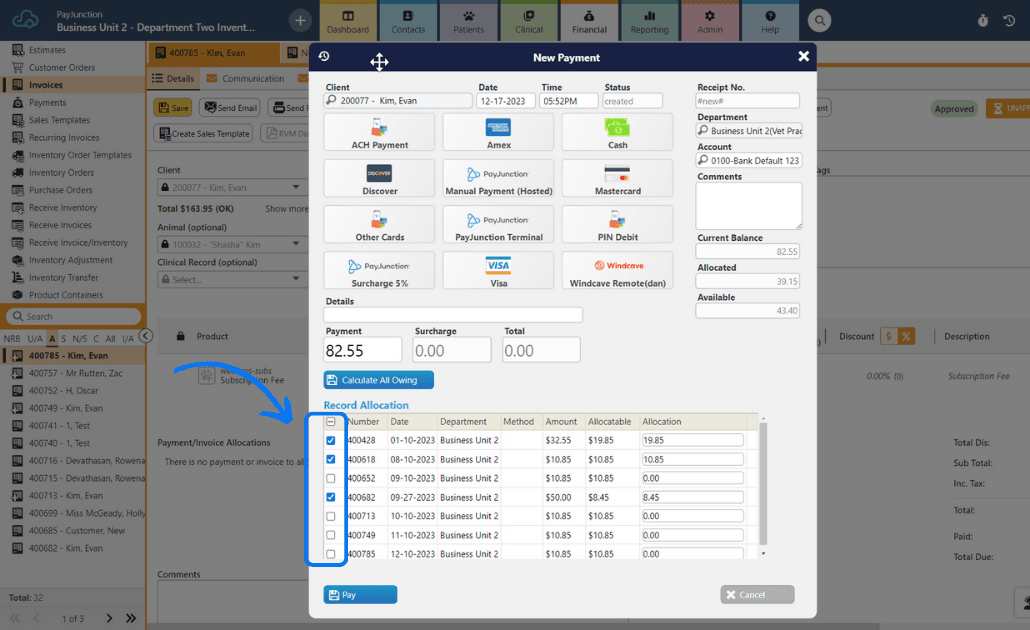Select the Amex payment method
Screen dimensions: 1030x630
498,132
